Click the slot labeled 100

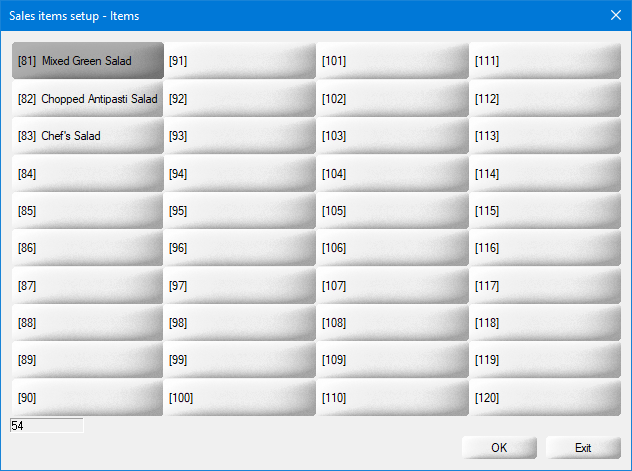point(240,398)
